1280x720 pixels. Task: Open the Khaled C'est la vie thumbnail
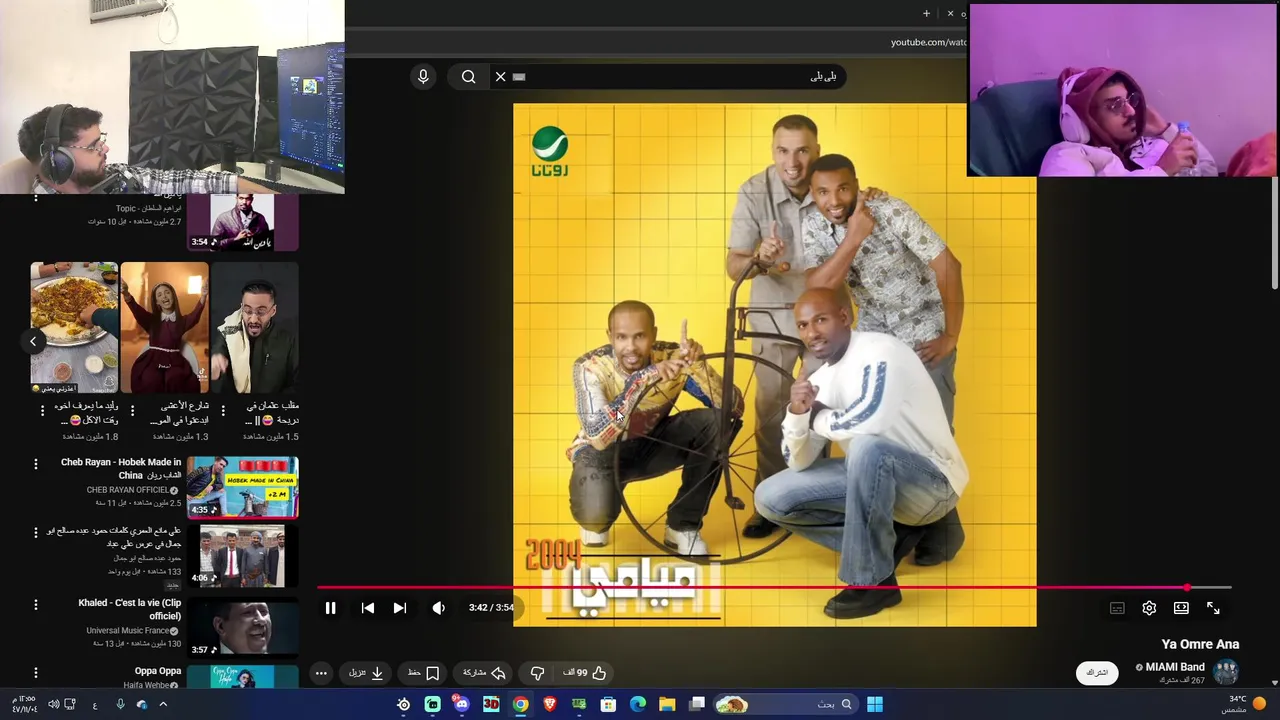pos(243,627)
